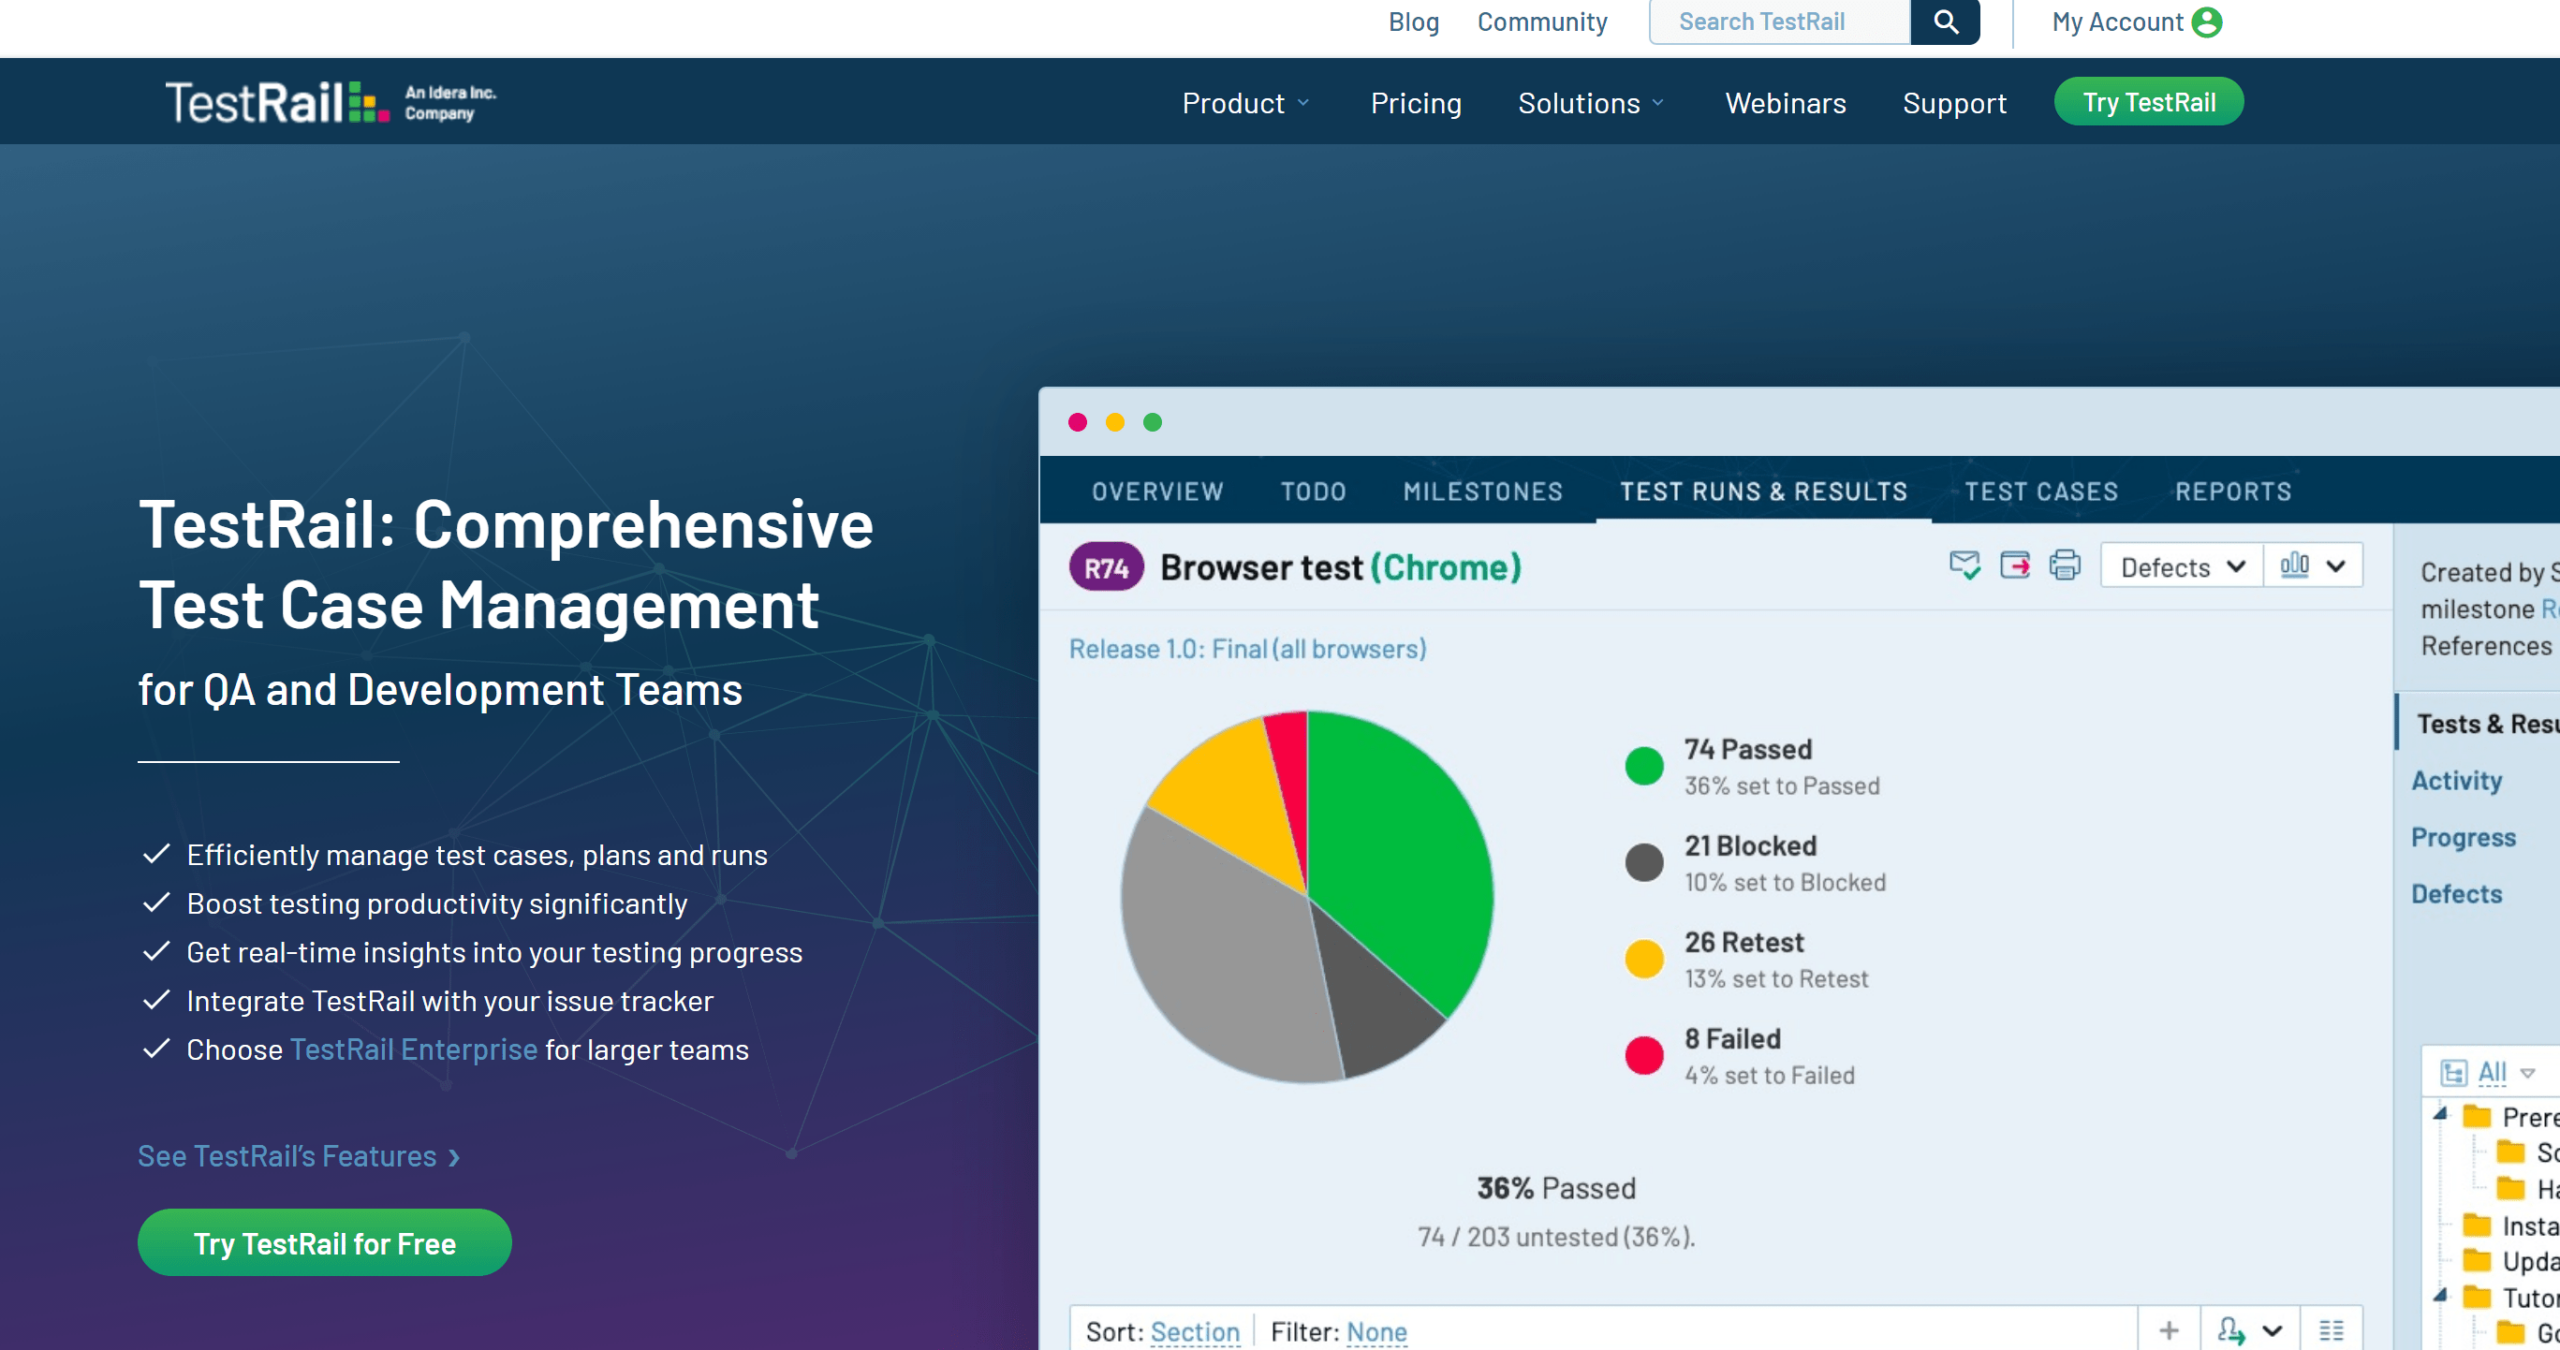Screen dimensions: 2560x1350
Task: Click the mail checkmark icon beside Browser test
Action: click(x=1964, y=566)
